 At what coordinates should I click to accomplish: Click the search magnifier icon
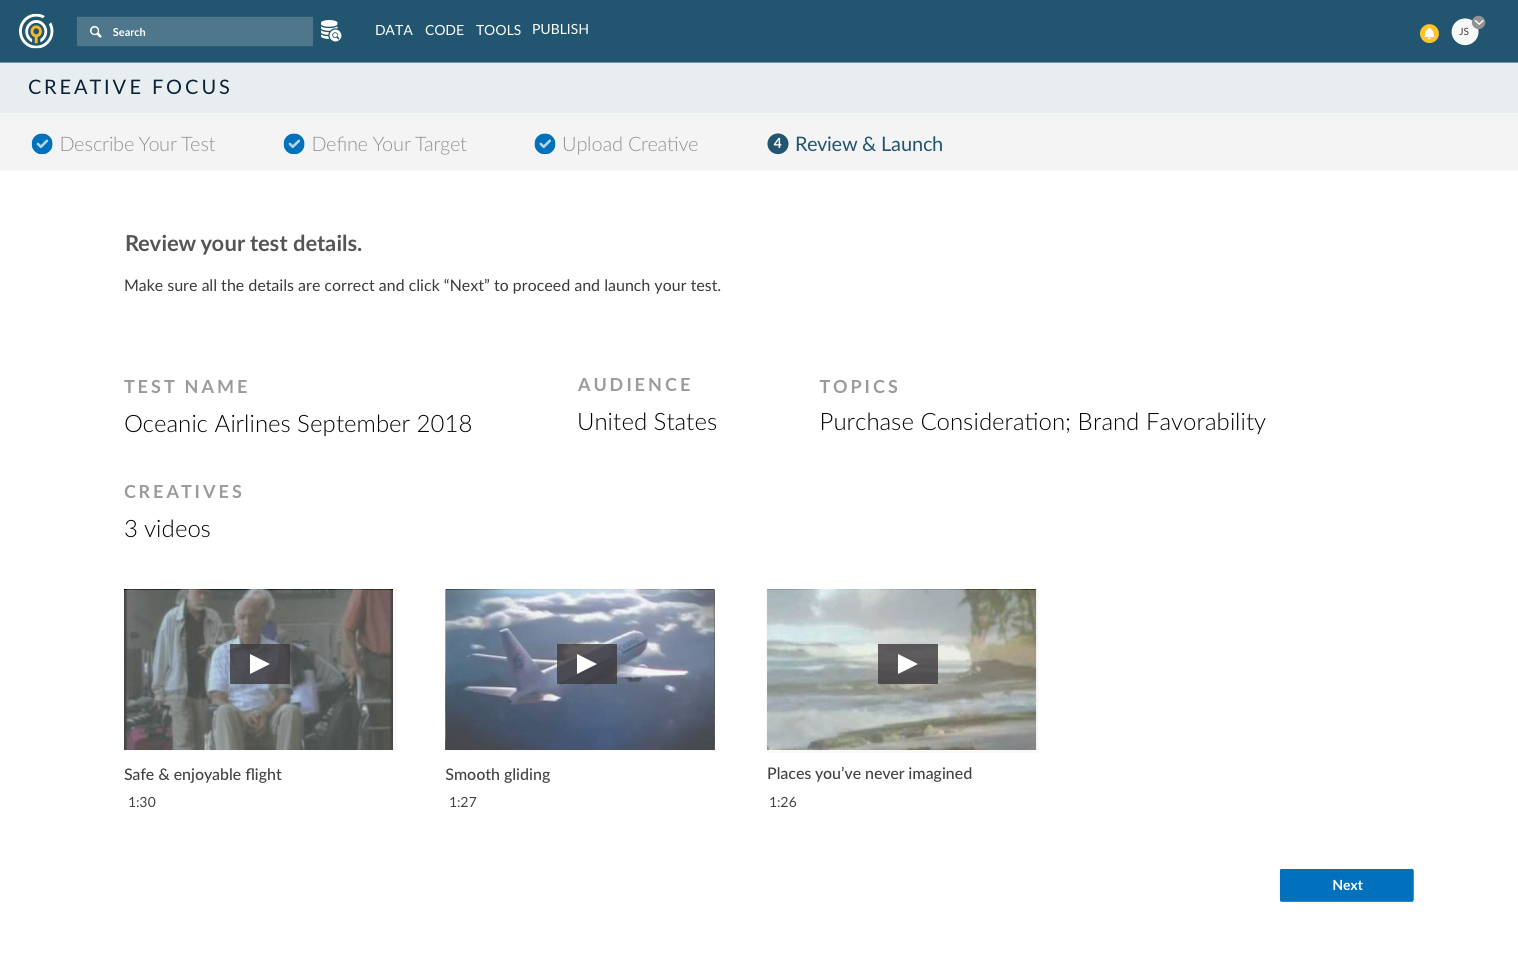coord(96,32)
